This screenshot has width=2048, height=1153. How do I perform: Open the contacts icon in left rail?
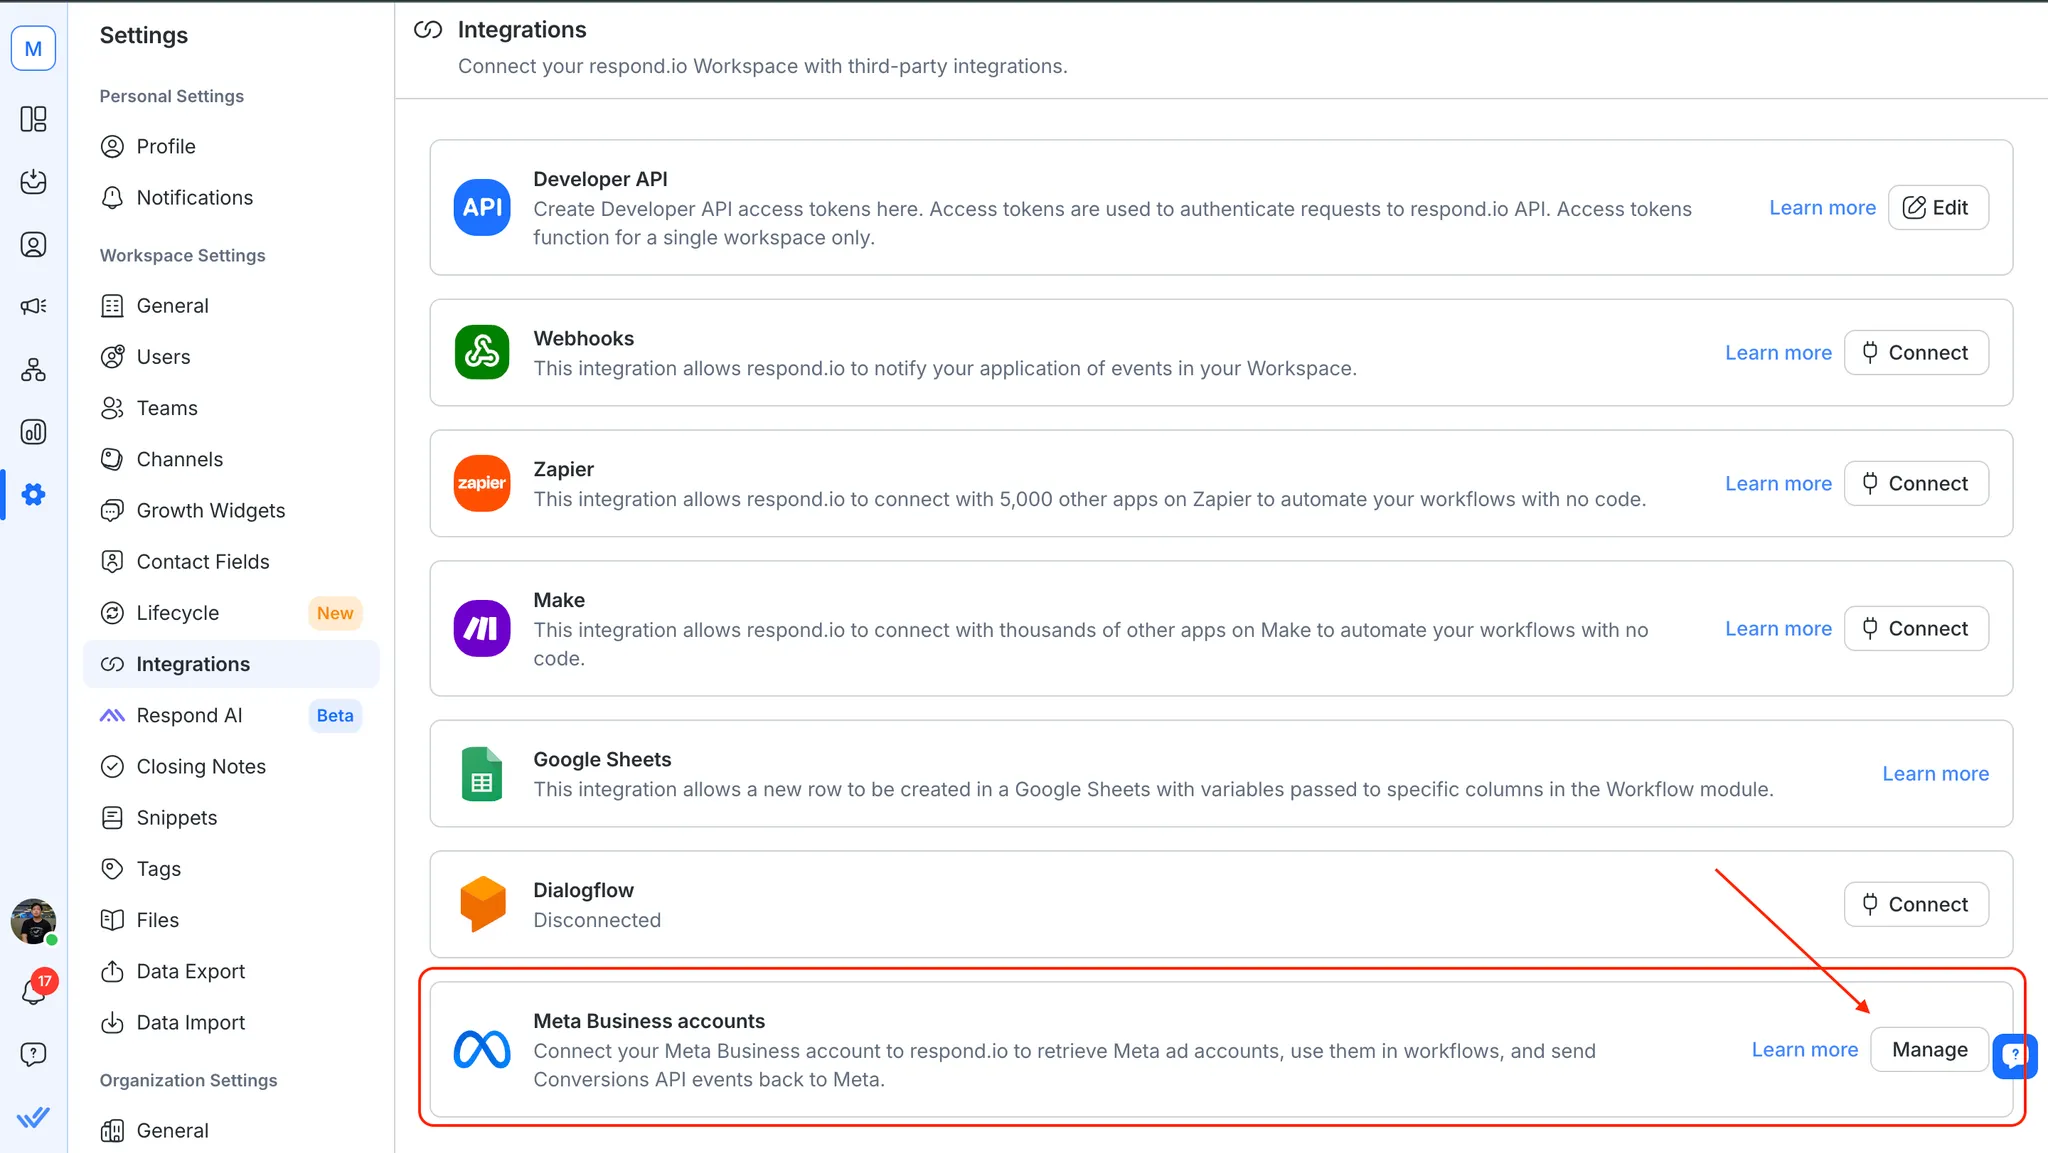click(33, 245)
